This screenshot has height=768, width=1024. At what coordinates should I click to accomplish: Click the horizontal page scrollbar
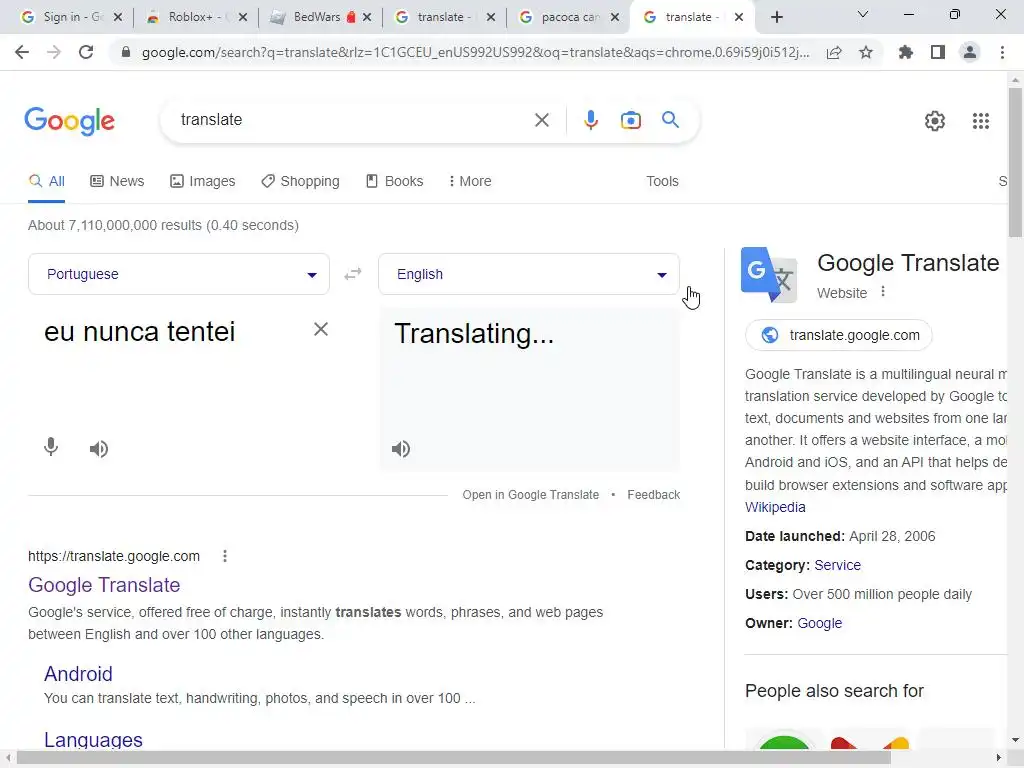coord(453,758)
